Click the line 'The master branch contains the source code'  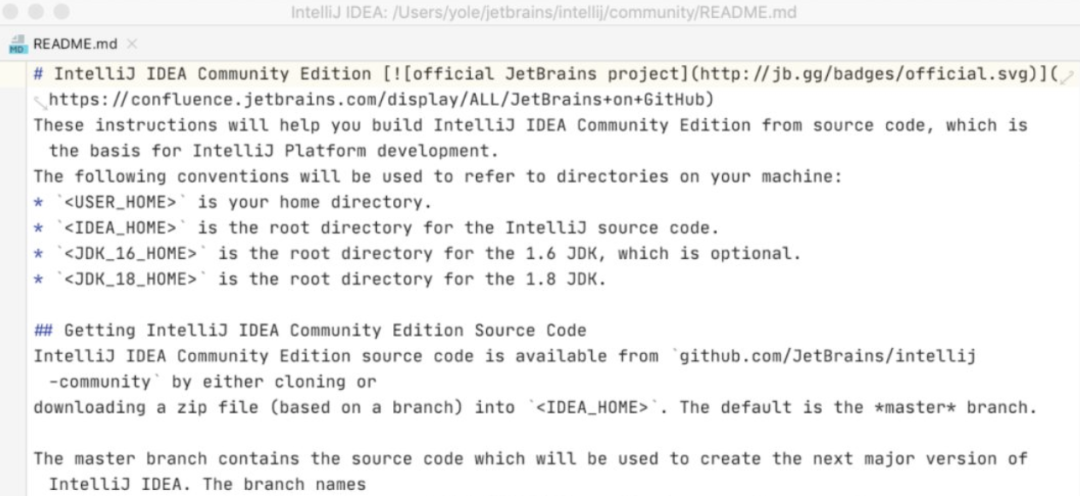click(x=530, y=459)
